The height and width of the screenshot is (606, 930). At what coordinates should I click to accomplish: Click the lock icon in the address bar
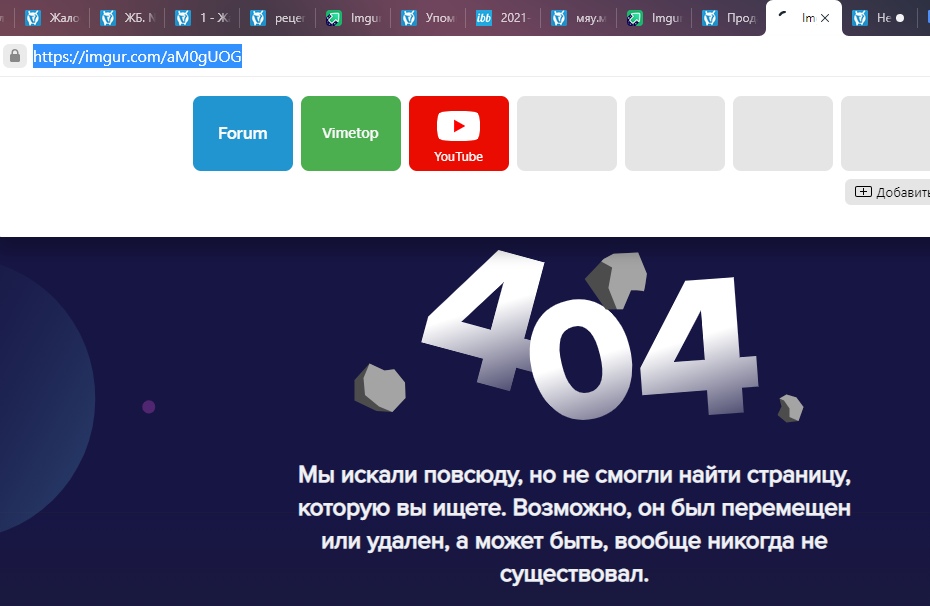tap(14, 56)
